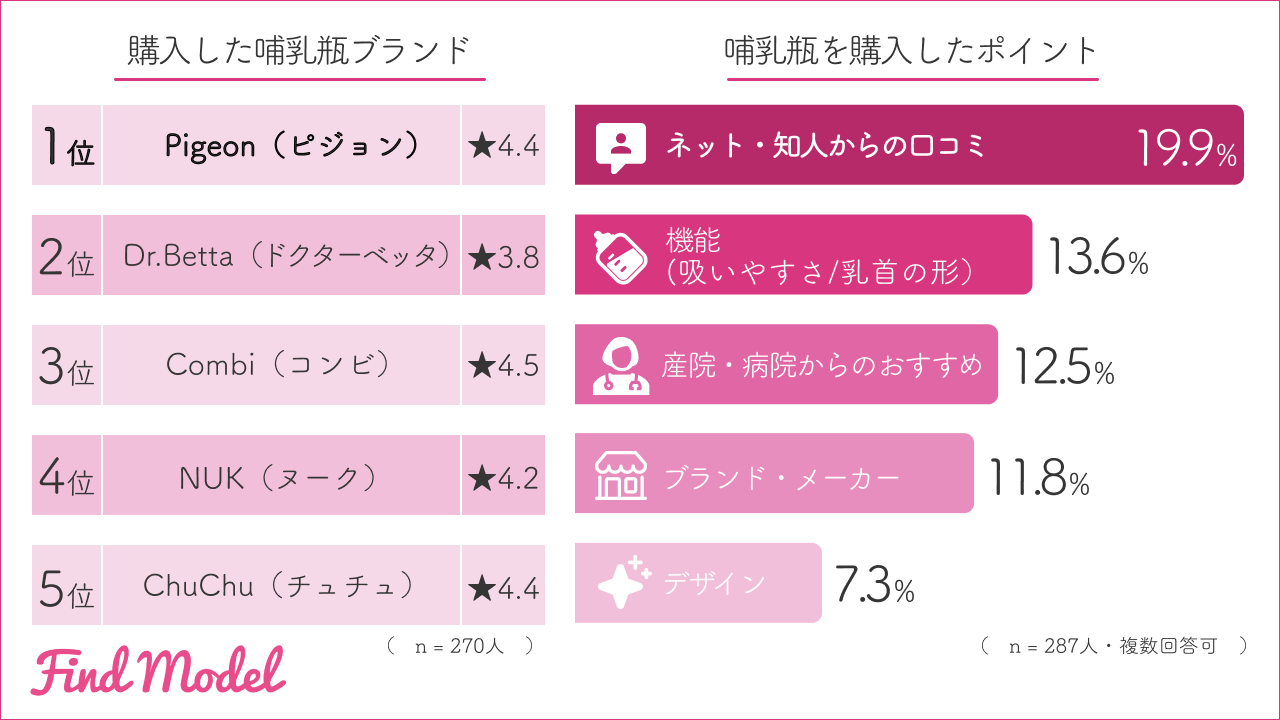
Task: Click the 19.9% word-of-mouth bar
Action: (908, 146)
